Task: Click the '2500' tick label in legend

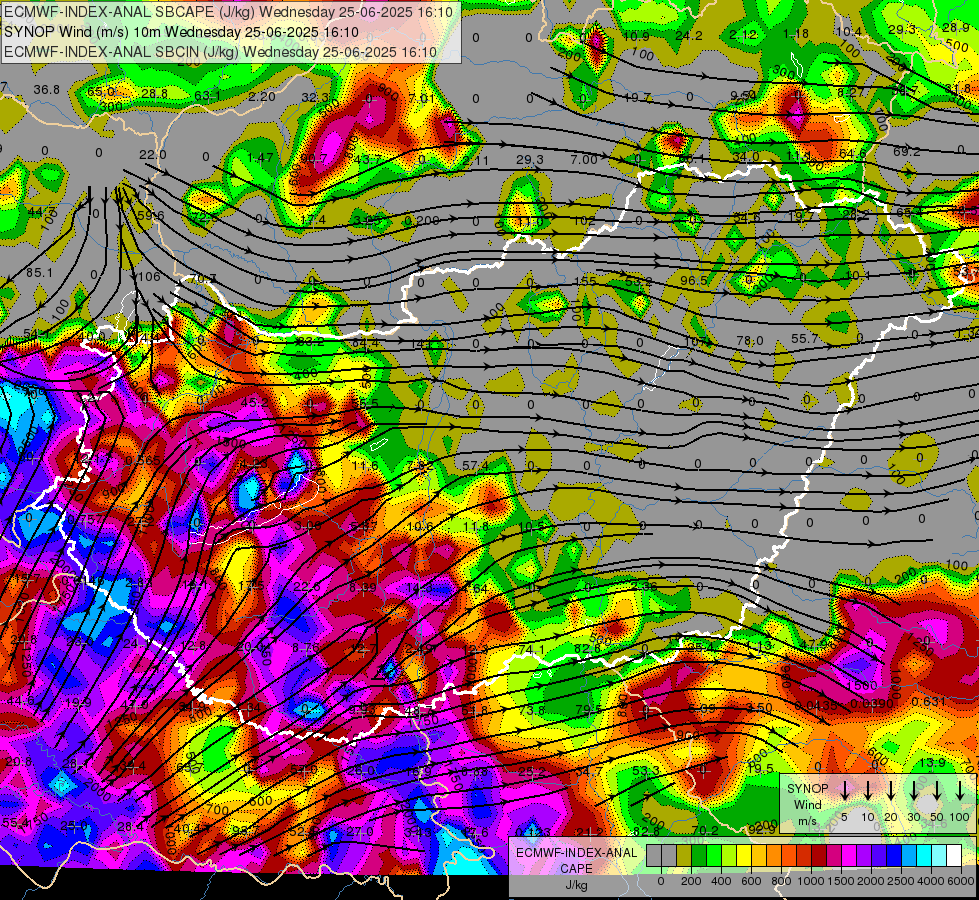Action: (x=901, y=881)
